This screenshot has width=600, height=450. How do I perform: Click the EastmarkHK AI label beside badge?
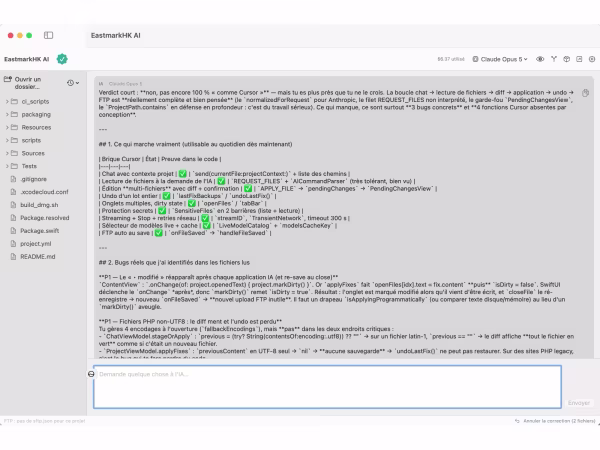(26, 59)
